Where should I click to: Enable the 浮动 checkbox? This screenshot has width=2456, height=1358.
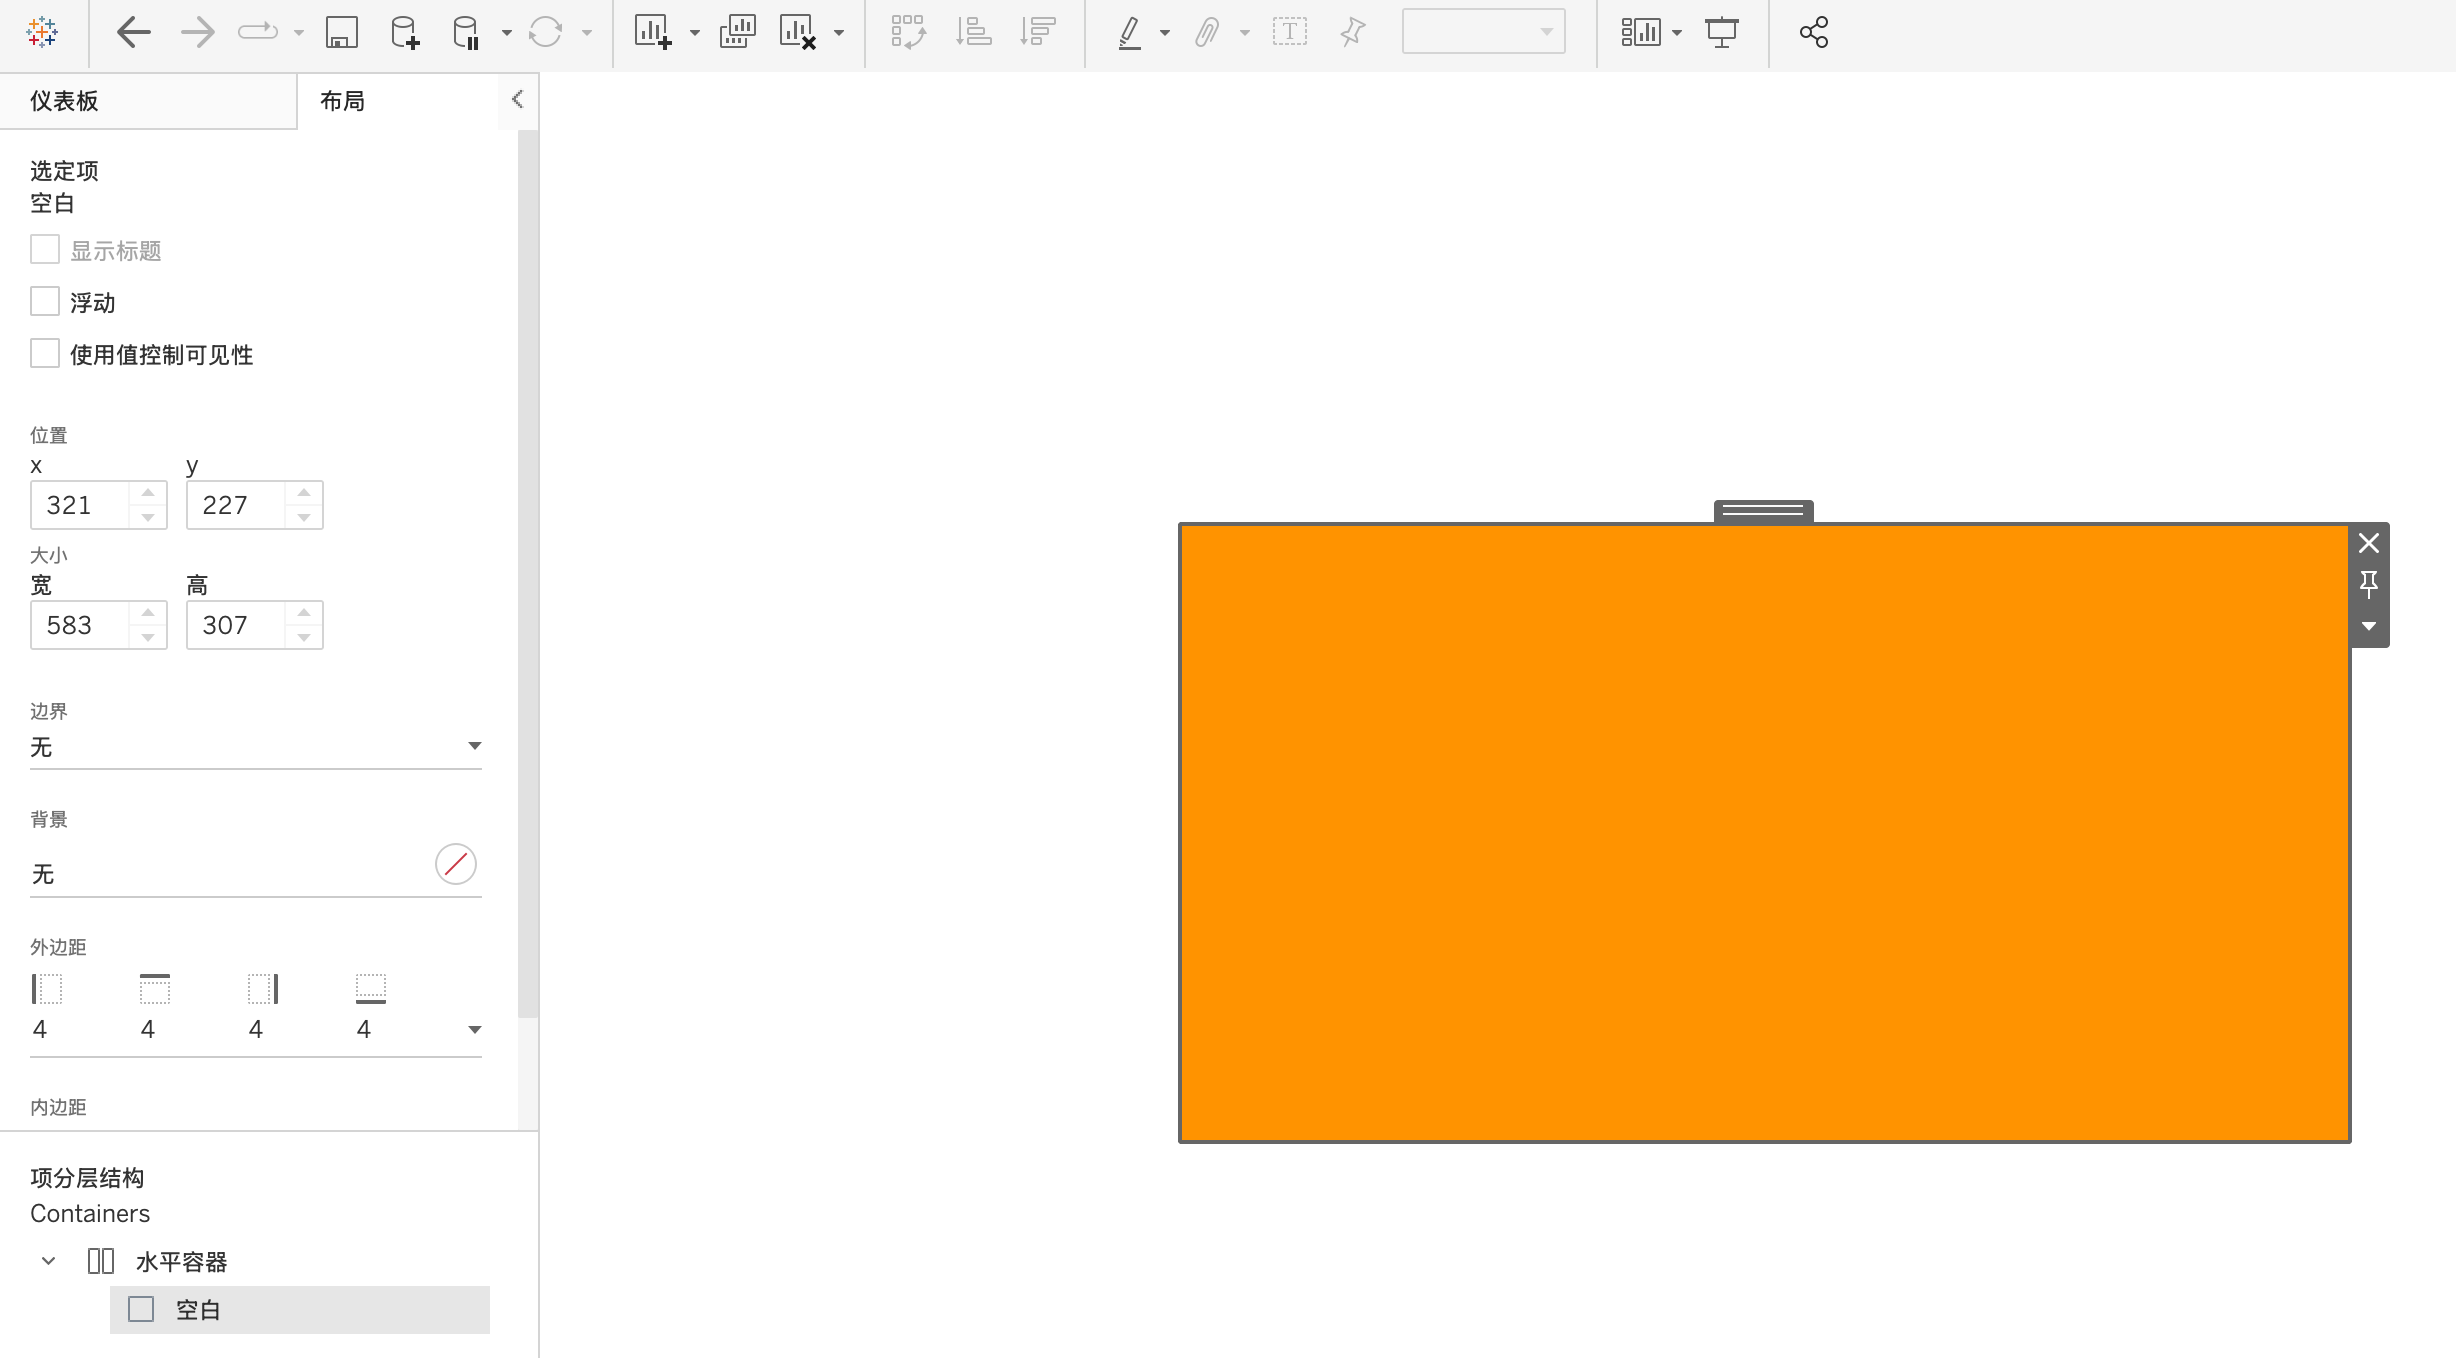(45, 302)
